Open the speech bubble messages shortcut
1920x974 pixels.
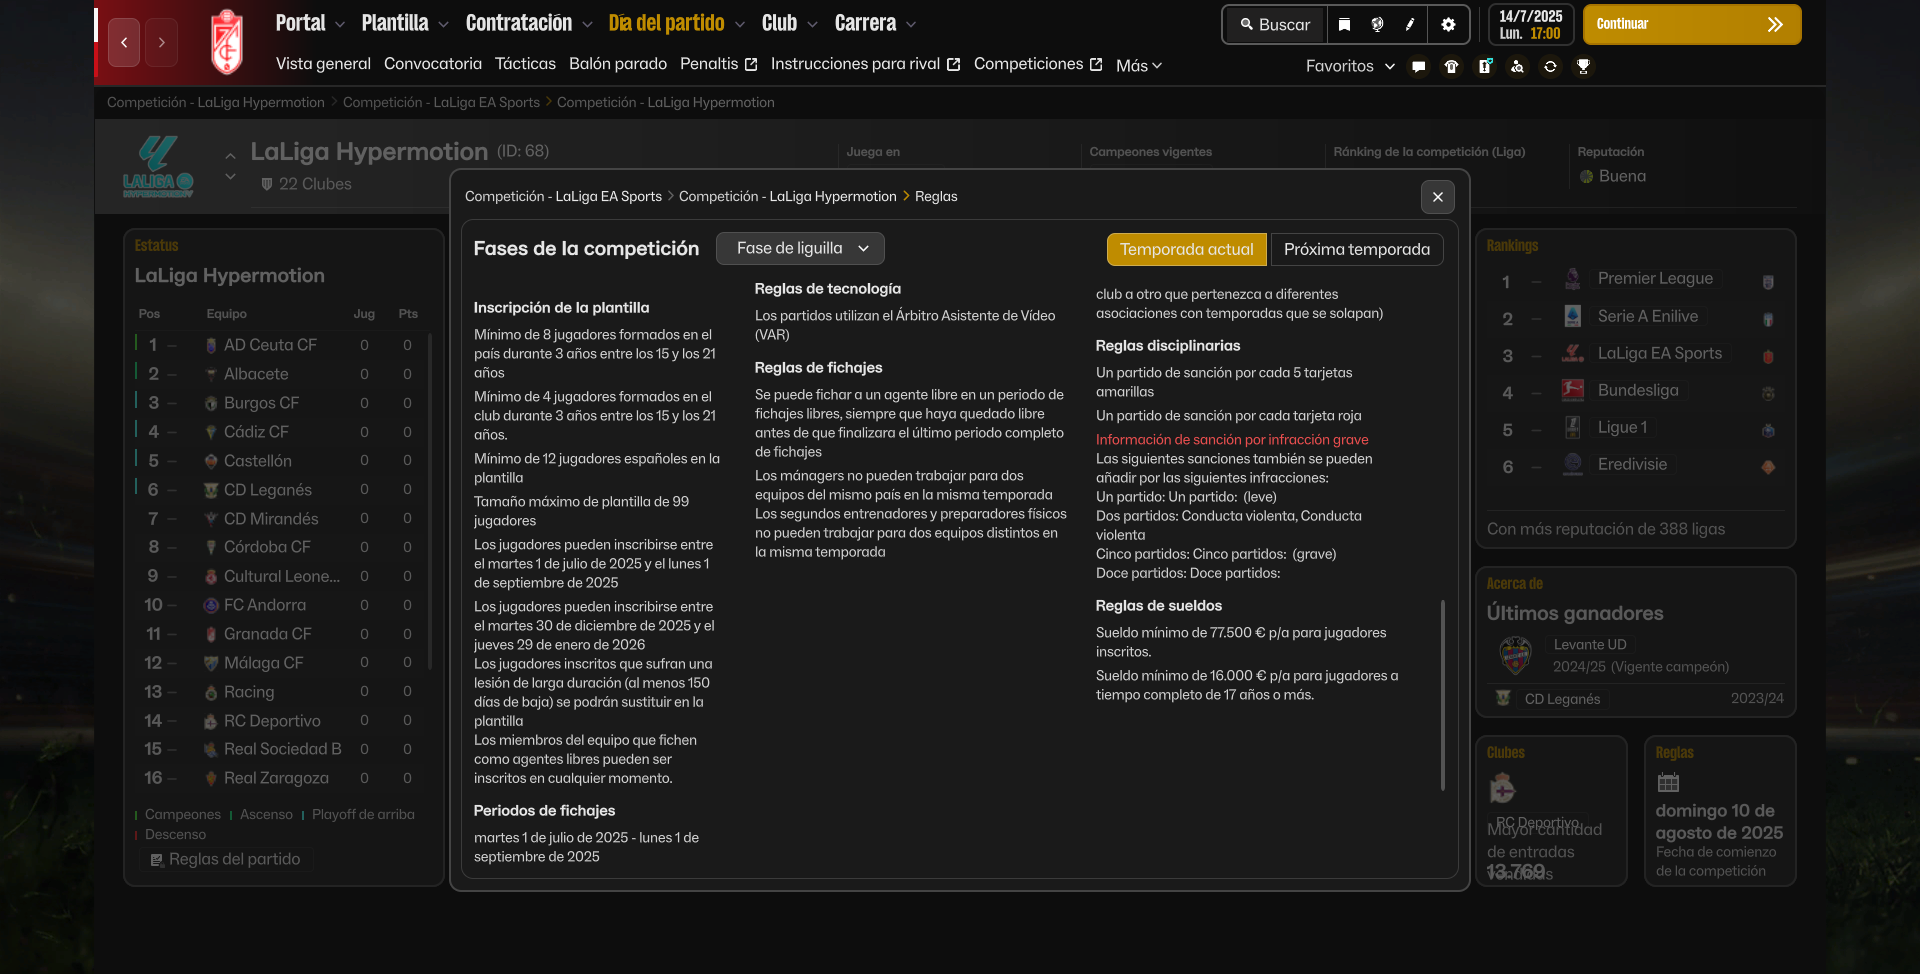[1418, 67]
